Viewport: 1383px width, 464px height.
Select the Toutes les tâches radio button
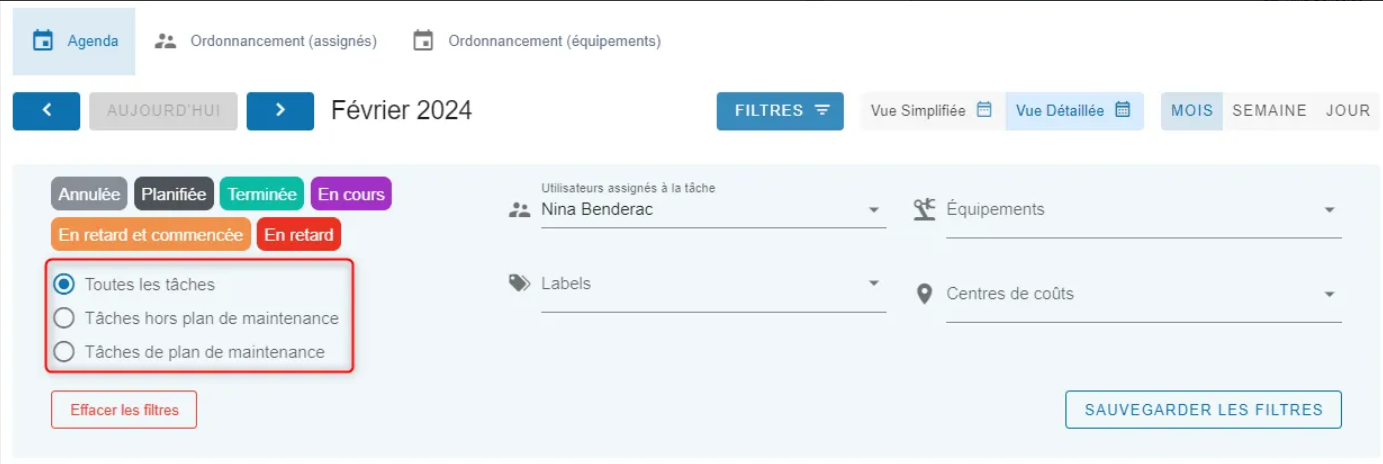coord(64,284)
